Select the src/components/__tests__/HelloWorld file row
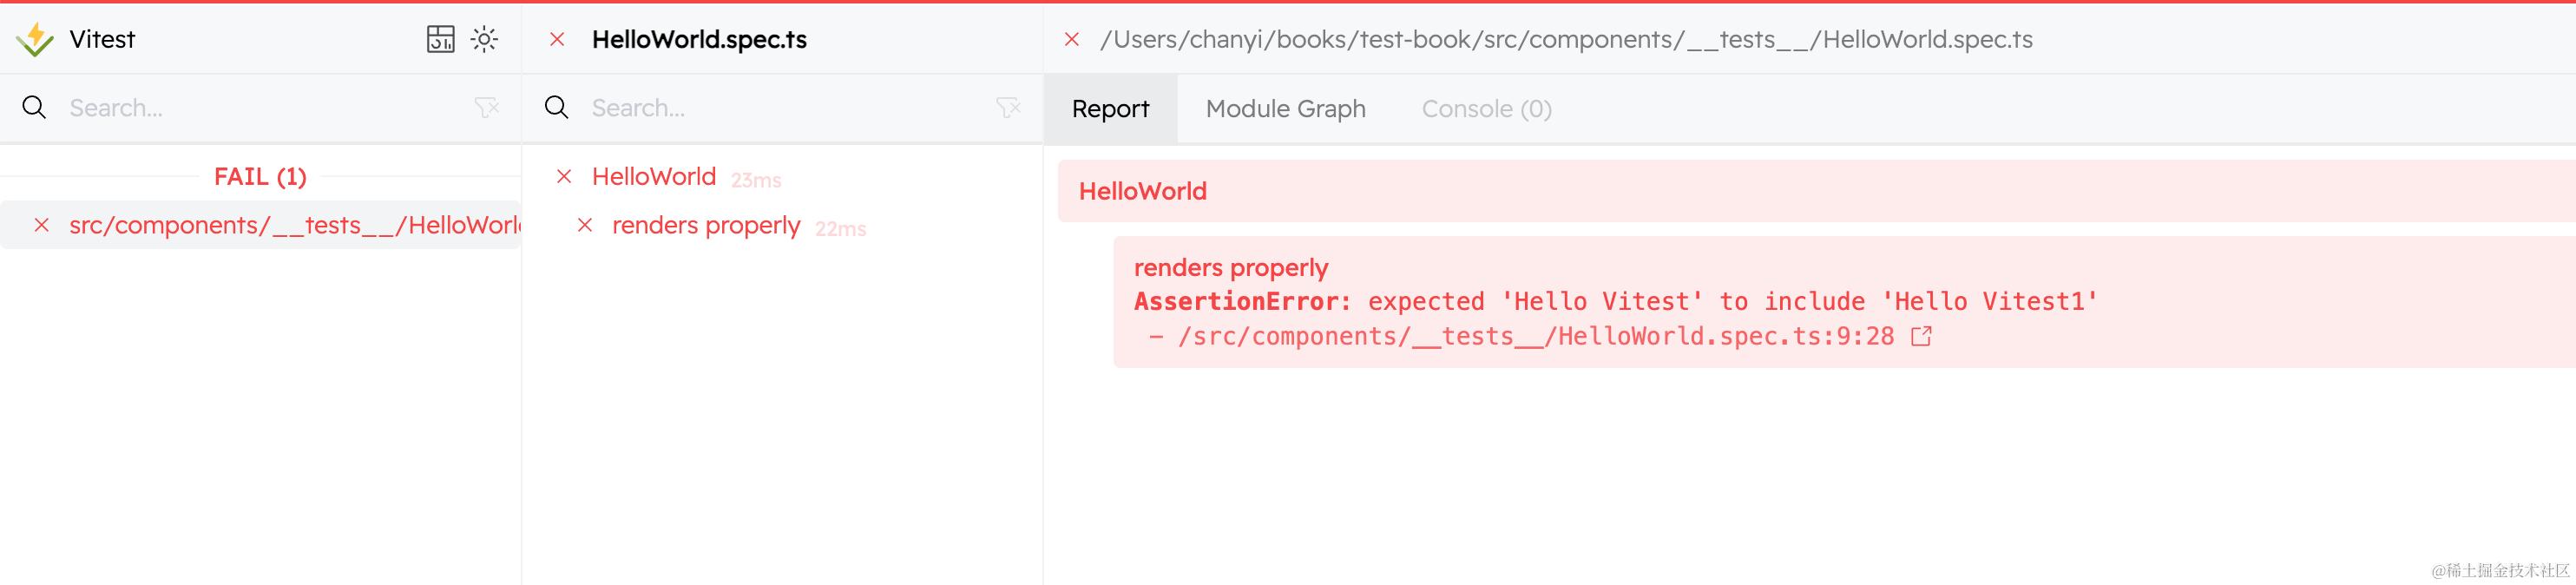The height and width of the screenshot is (585, 2576). tap(260, 225)
